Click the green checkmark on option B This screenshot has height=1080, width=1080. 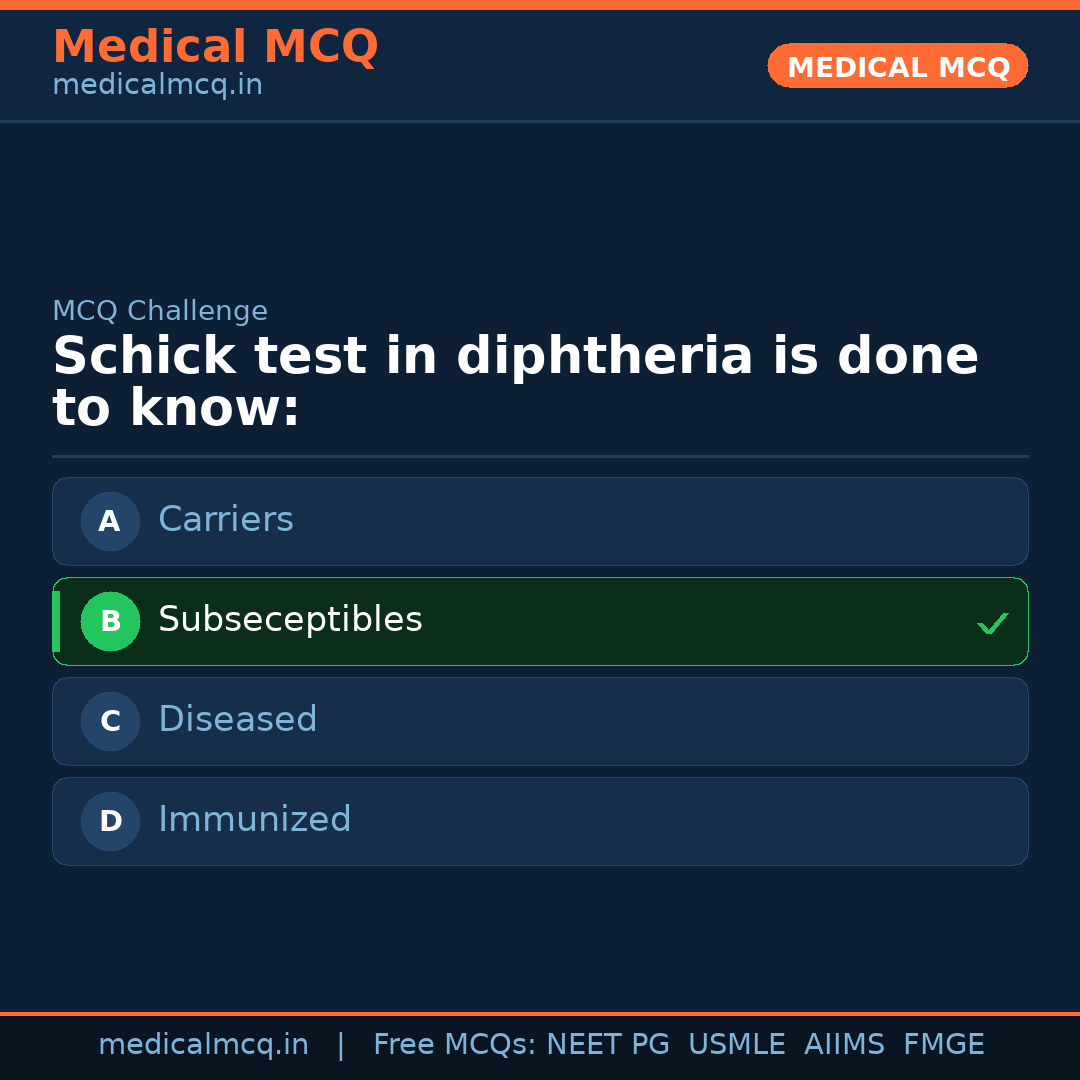(x=992, y=623)
